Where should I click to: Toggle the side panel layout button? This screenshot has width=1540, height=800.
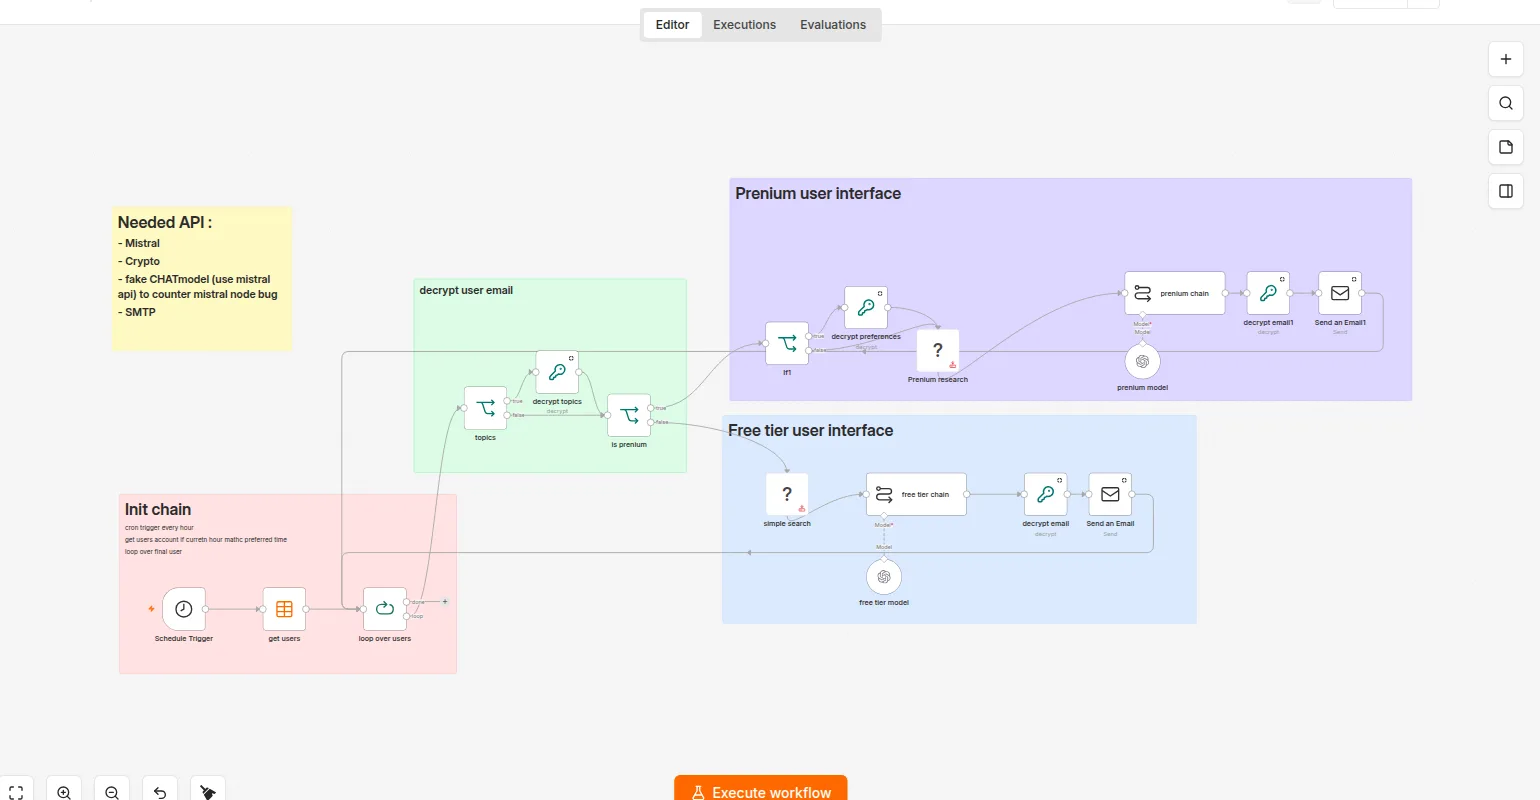[1506, 191]
